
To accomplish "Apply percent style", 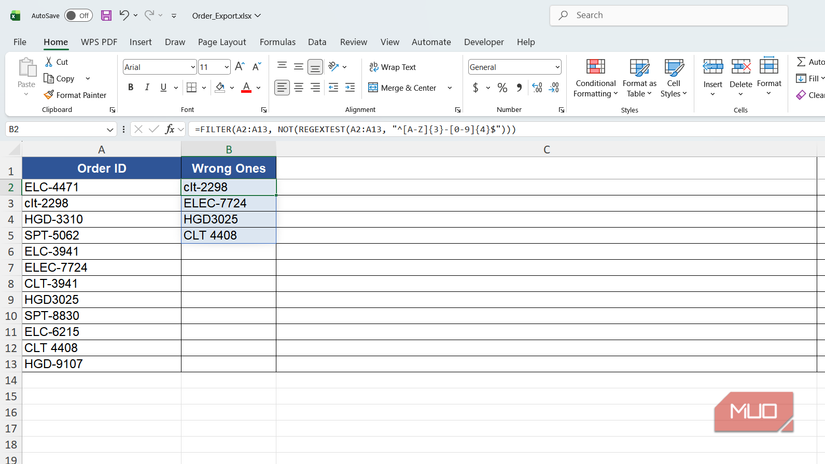I will click(x=502, y=88).
